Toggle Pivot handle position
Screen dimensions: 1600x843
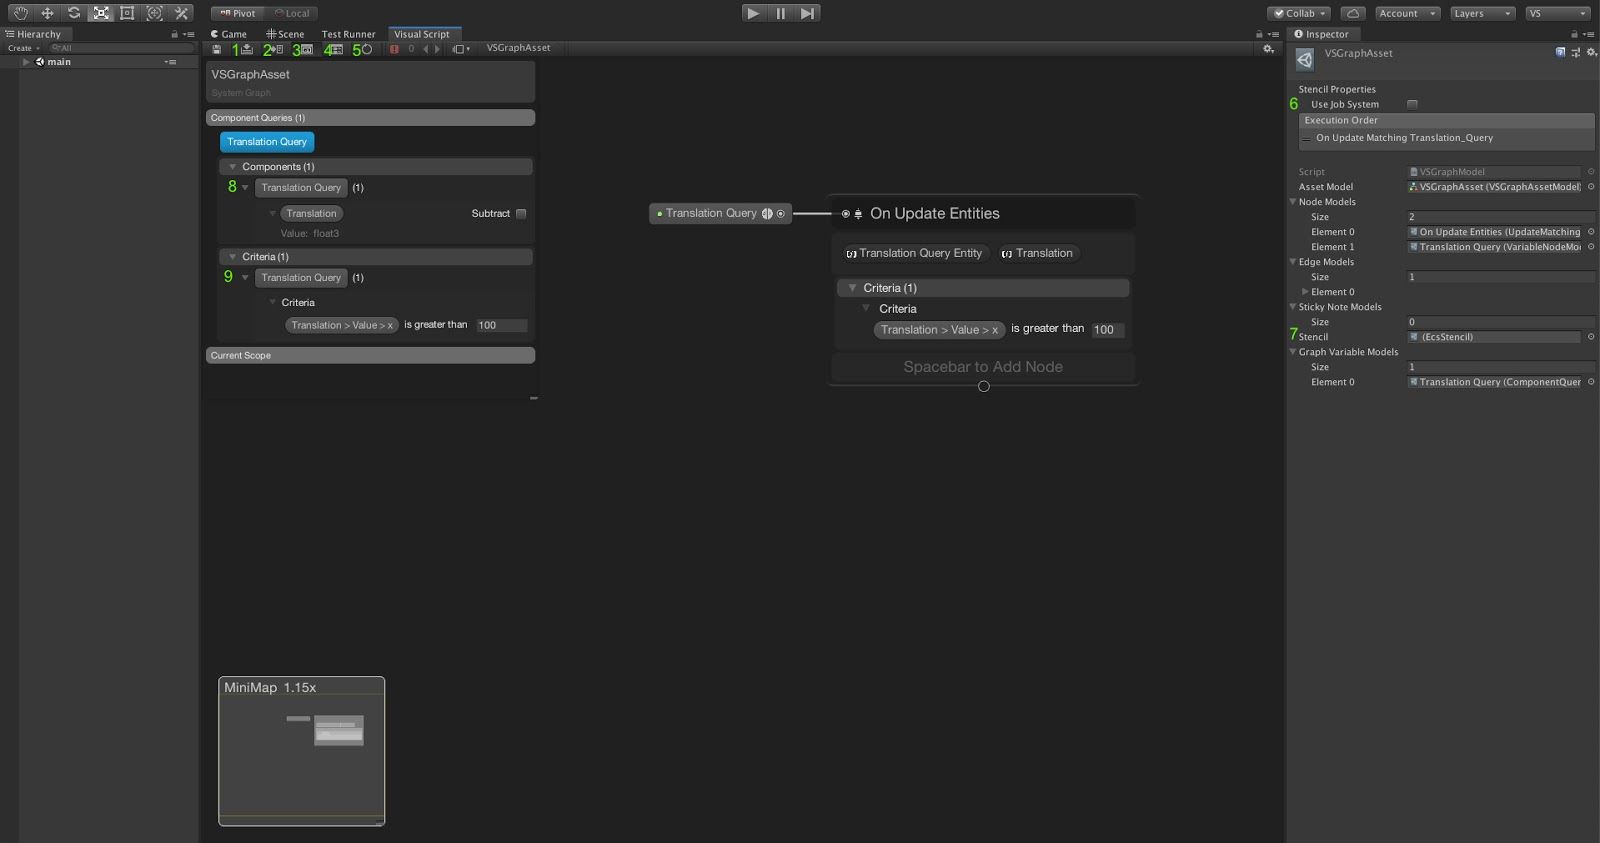point(238,13)
